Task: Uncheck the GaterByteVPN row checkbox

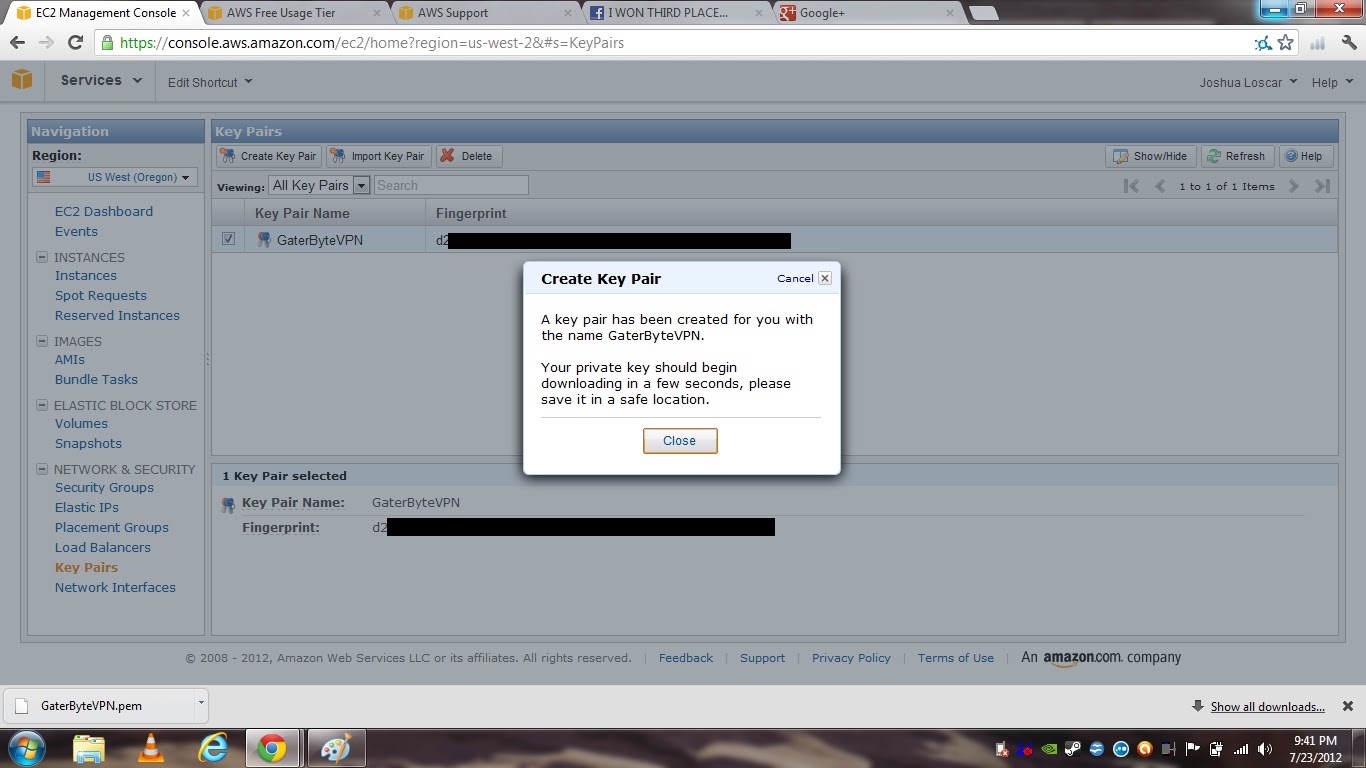Action: click(x=228, y=239)
